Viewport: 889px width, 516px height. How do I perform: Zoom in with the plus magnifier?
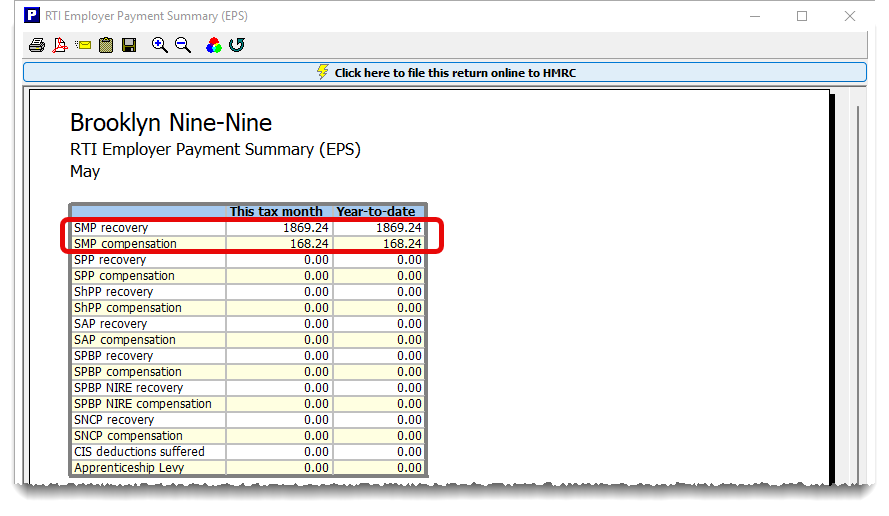pyautogui.click(x=159, y=45)
